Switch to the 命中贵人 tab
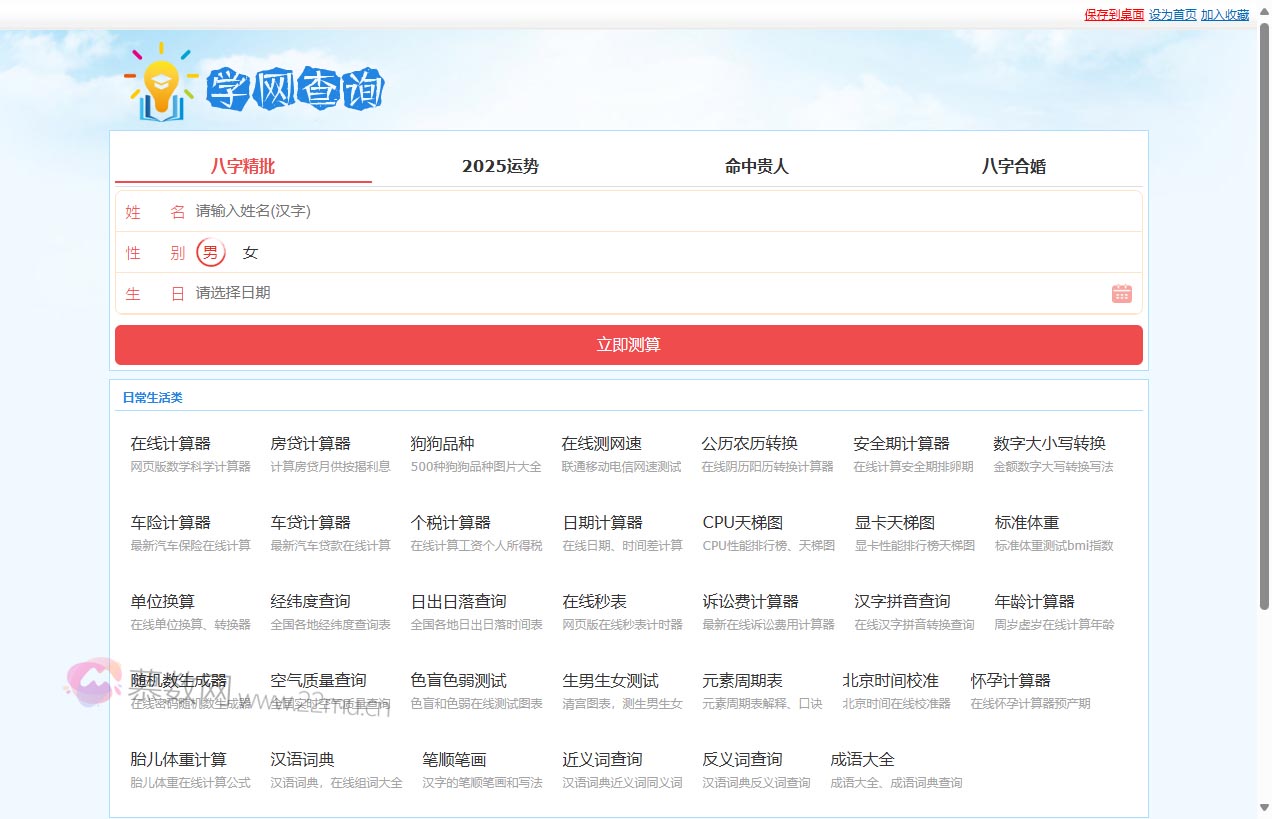1272x819 pixels. tap(754, 166)
